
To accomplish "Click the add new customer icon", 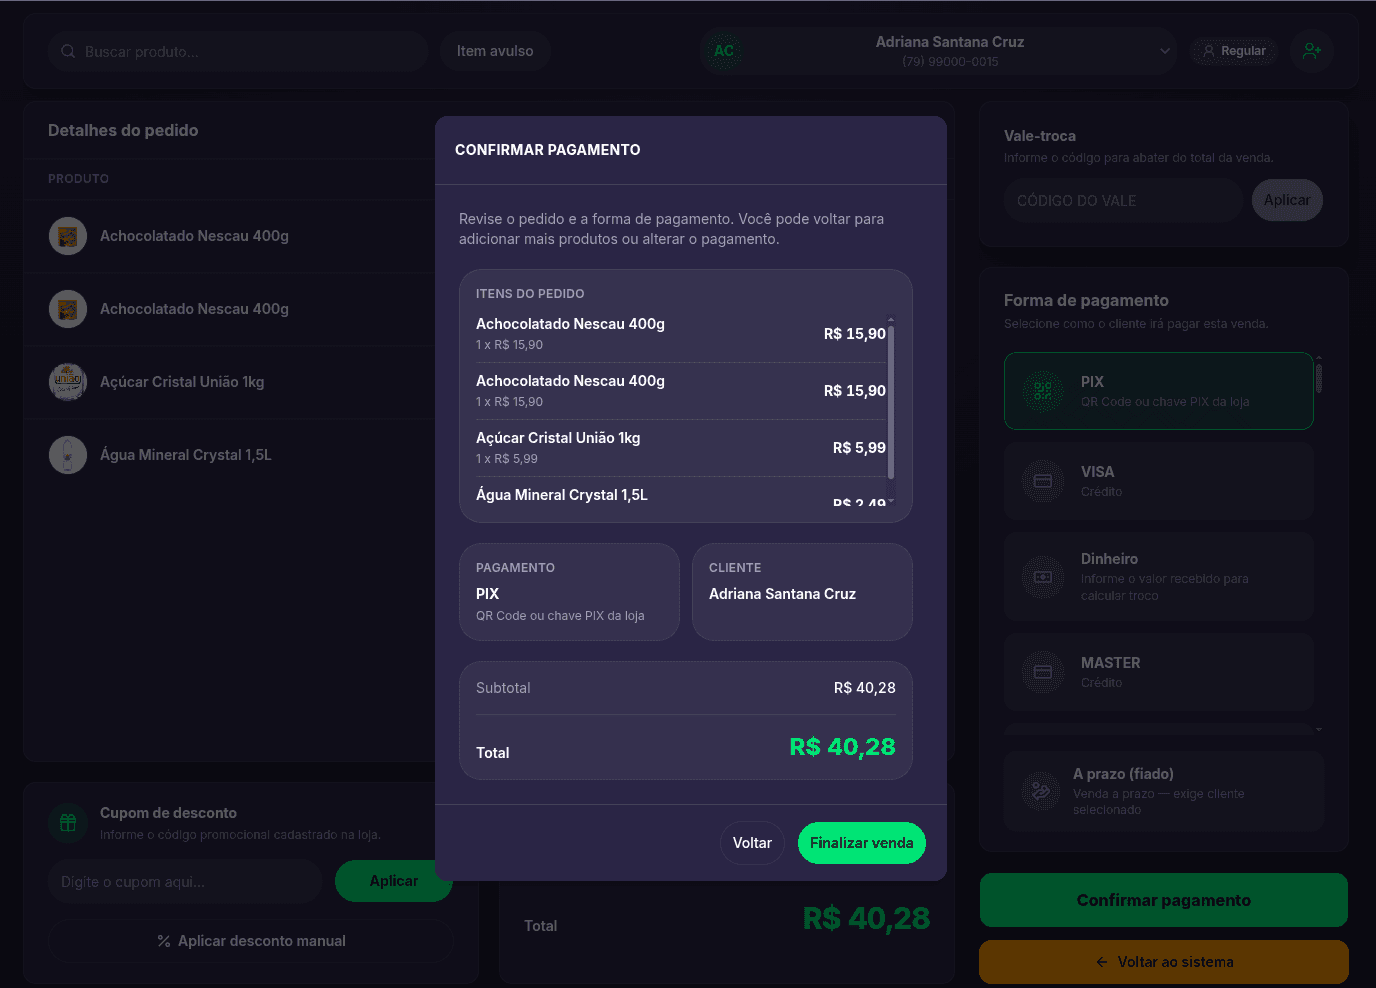I will [1311, 51].
